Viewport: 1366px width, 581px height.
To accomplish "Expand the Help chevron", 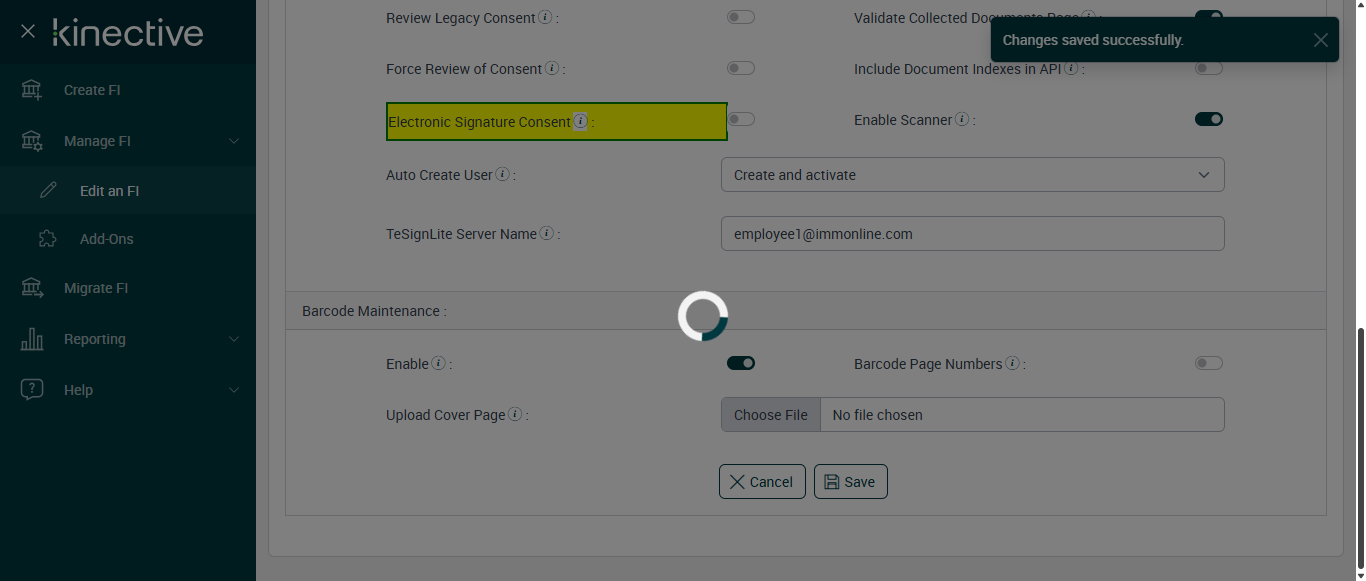I will pyautogui.click(x=234, y=390).
